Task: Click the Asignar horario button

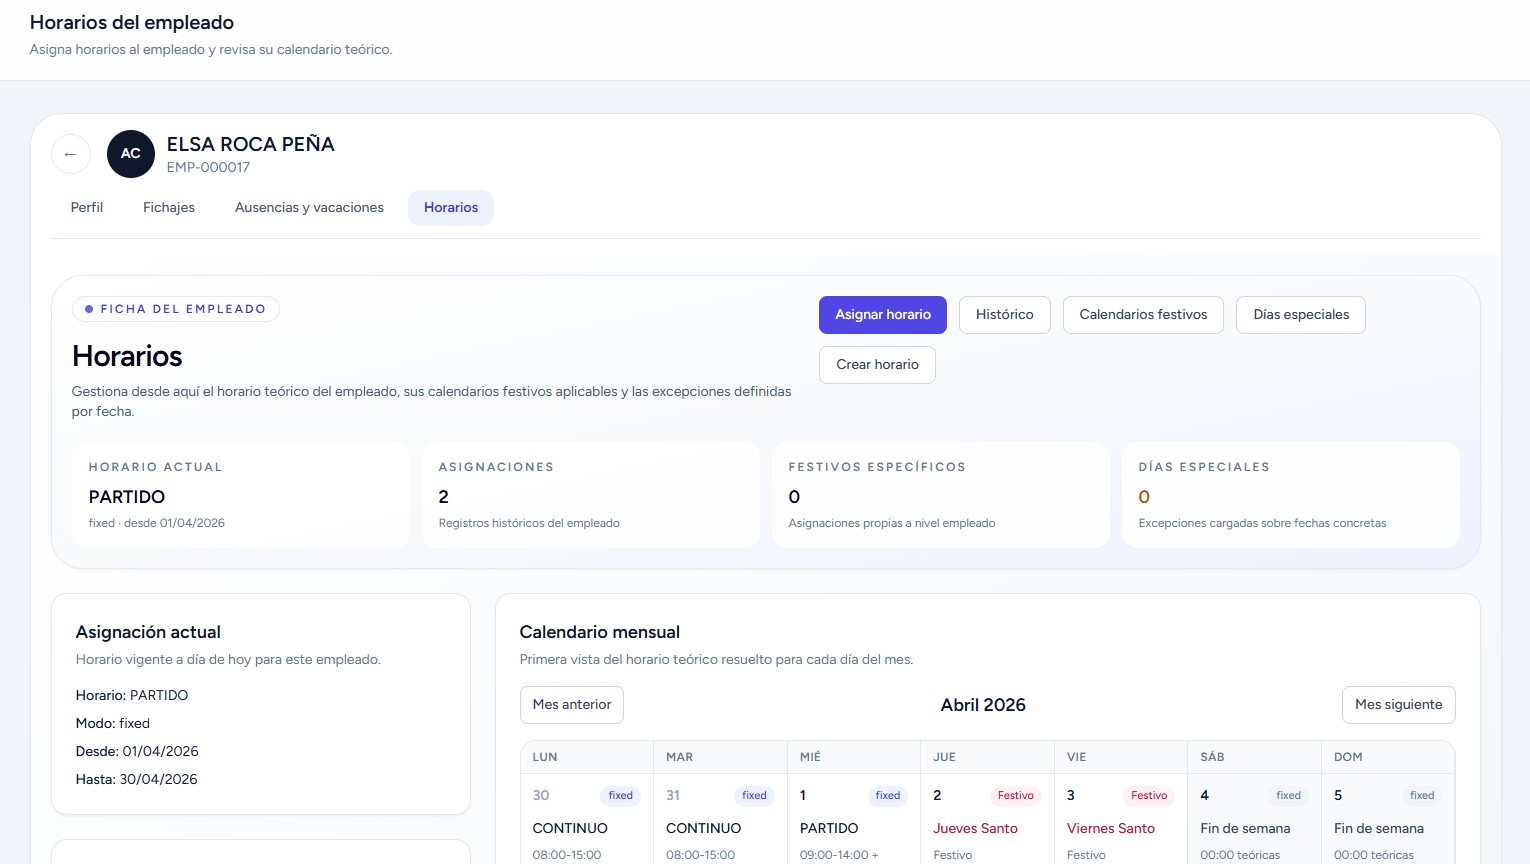Action: (883, 315)
